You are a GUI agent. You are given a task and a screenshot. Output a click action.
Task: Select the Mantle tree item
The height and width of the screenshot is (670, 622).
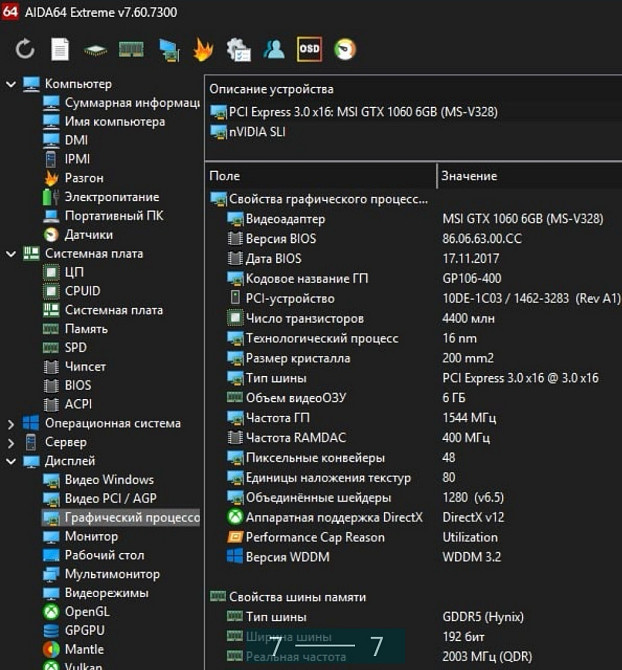74,649
